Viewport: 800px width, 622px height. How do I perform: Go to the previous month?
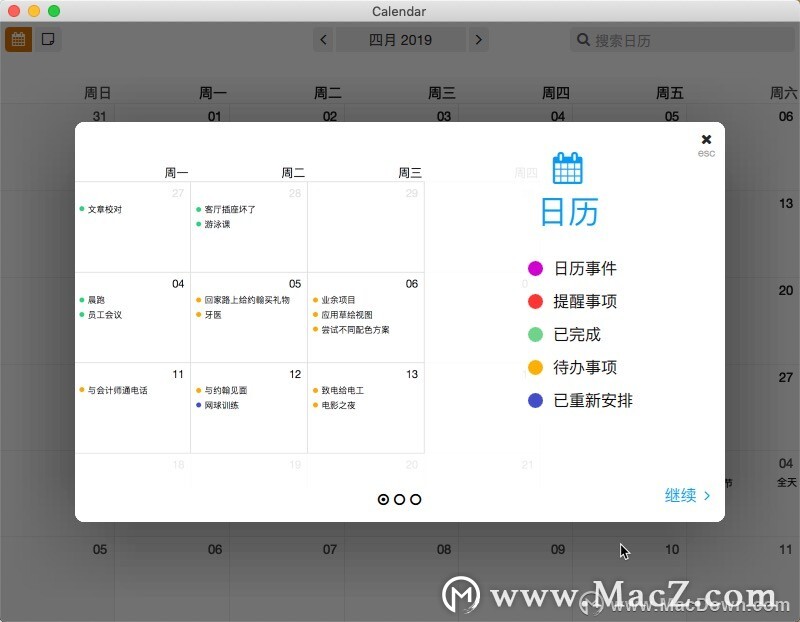pos(323,40)
